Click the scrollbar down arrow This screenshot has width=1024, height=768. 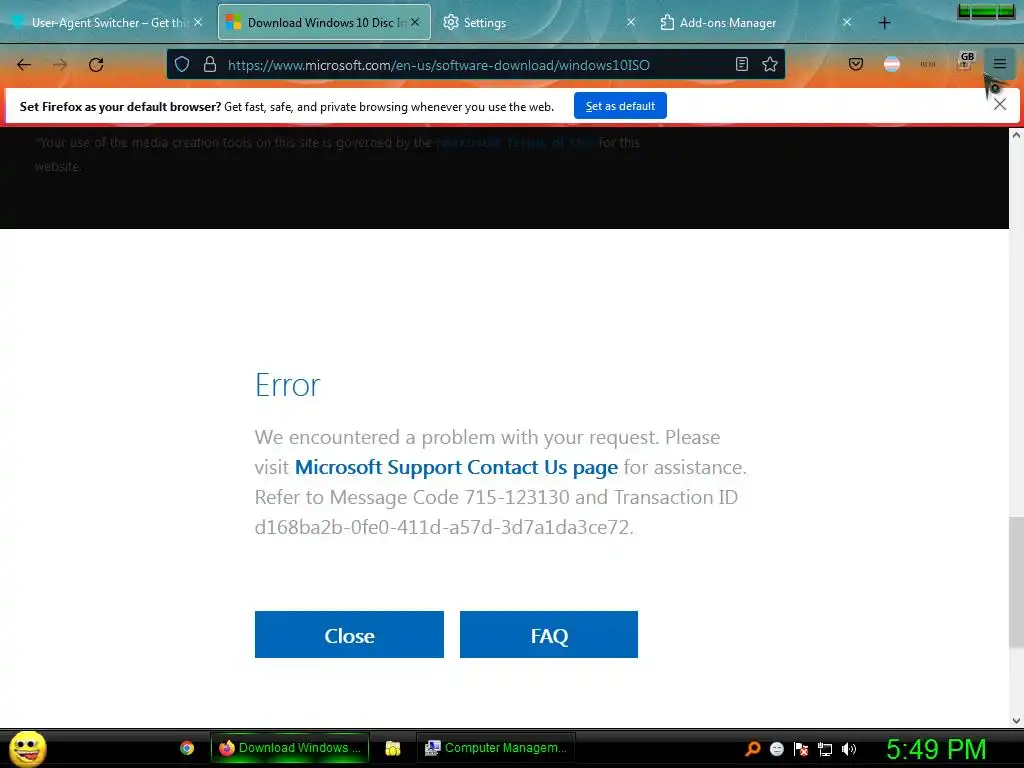click(1016, 720)
